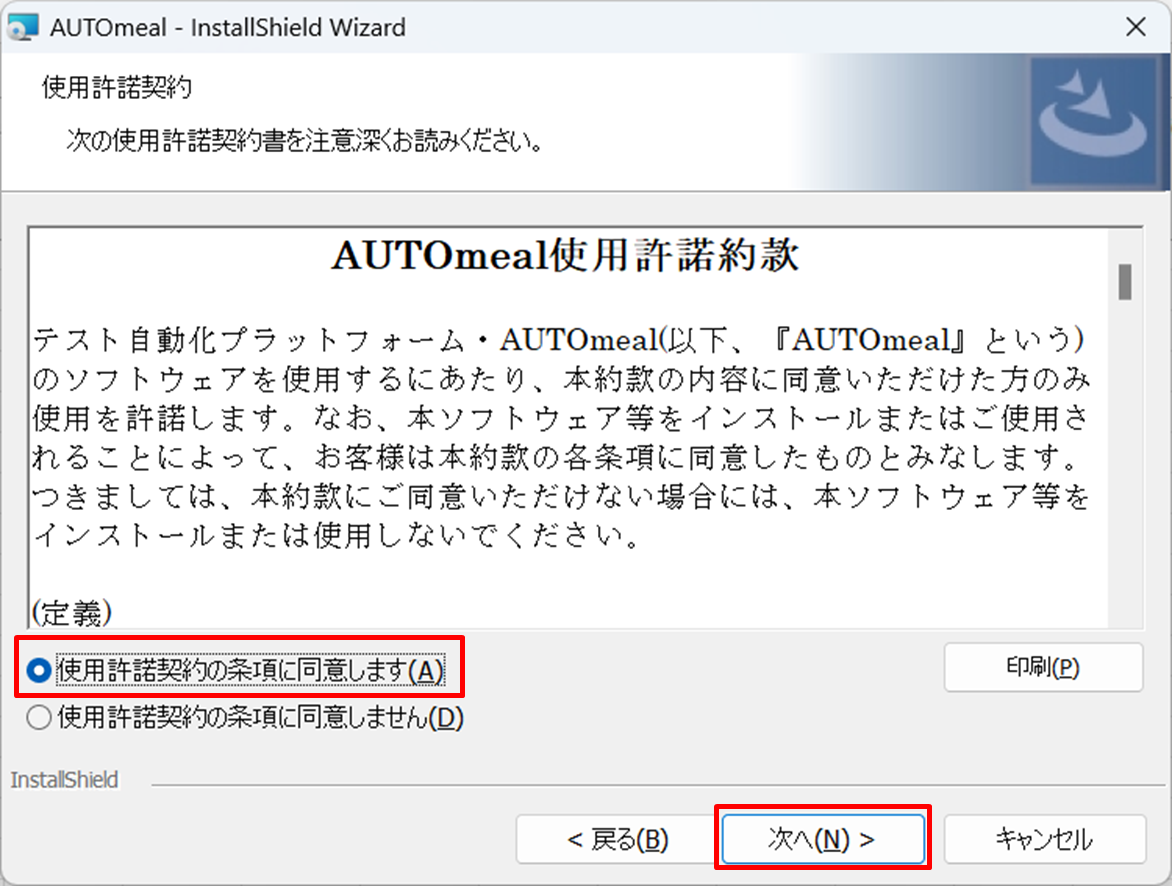
Task: Close the InstallShield Wizard window
Action: pos(1135,27)
